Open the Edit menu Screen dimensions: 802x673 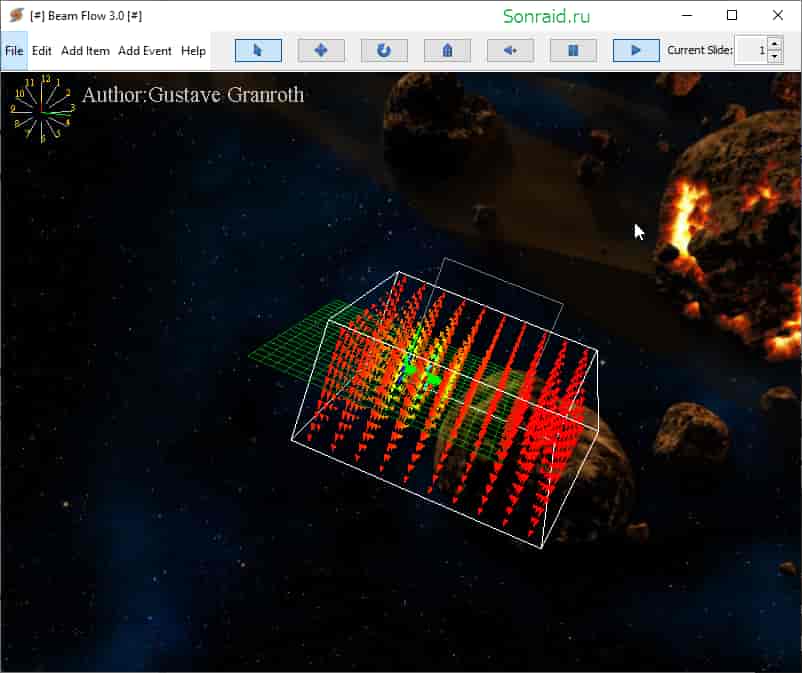(x=41, y=51)
